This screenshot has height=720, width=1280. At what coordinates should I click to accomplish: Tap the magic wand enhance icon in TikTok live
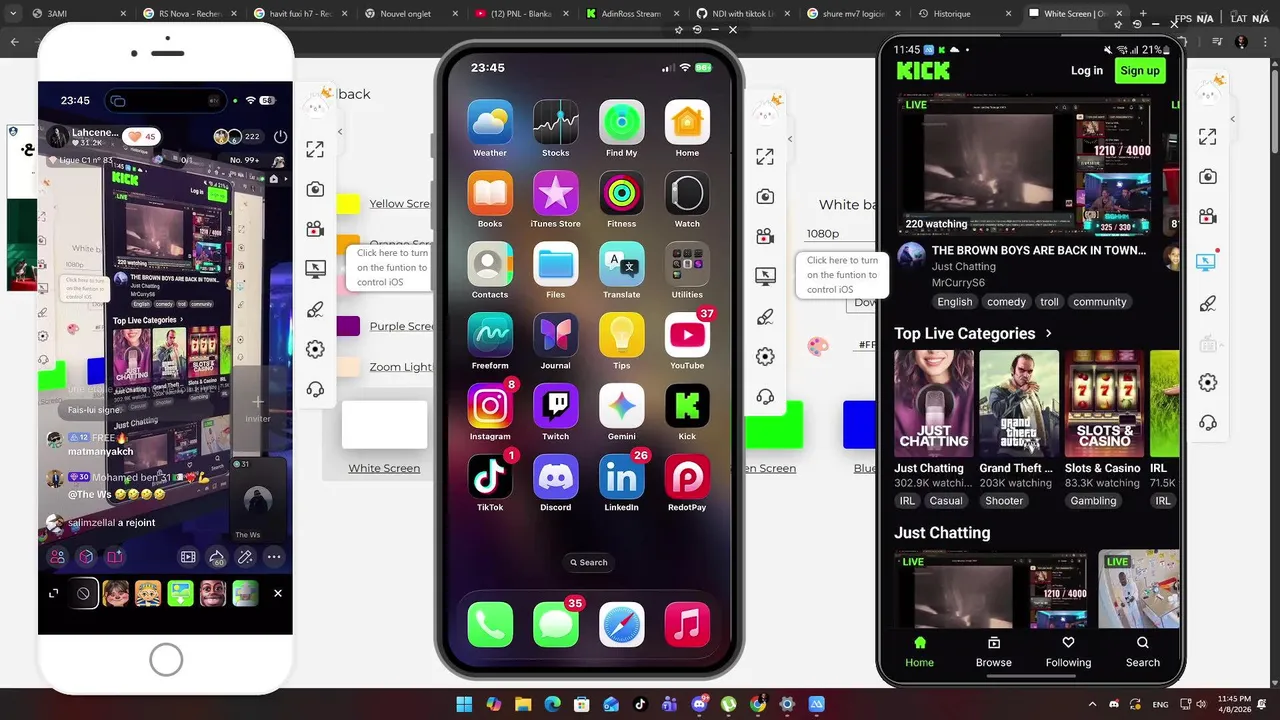click(x=245, y=557)
